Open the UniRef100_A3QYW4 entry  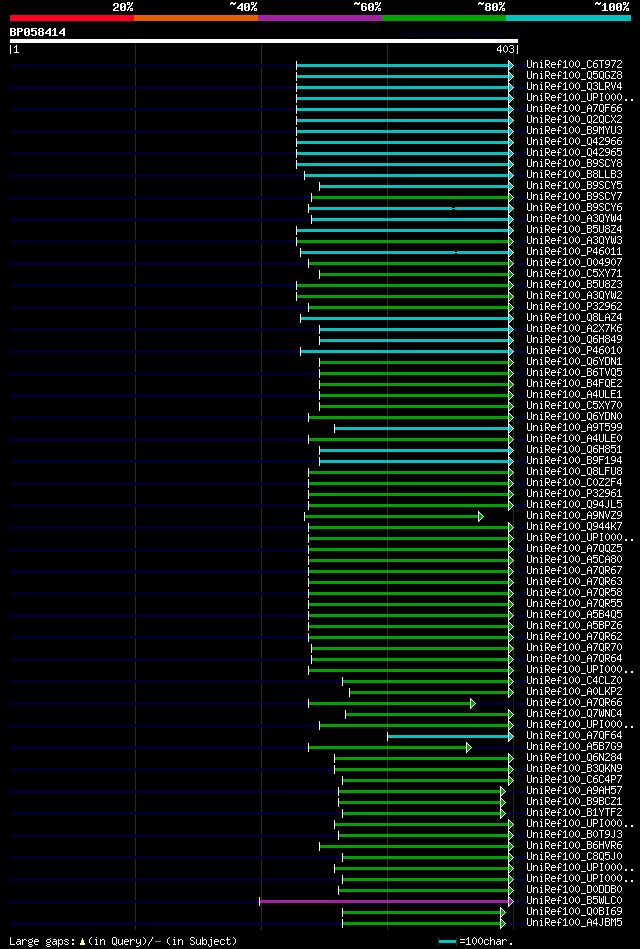574,218
